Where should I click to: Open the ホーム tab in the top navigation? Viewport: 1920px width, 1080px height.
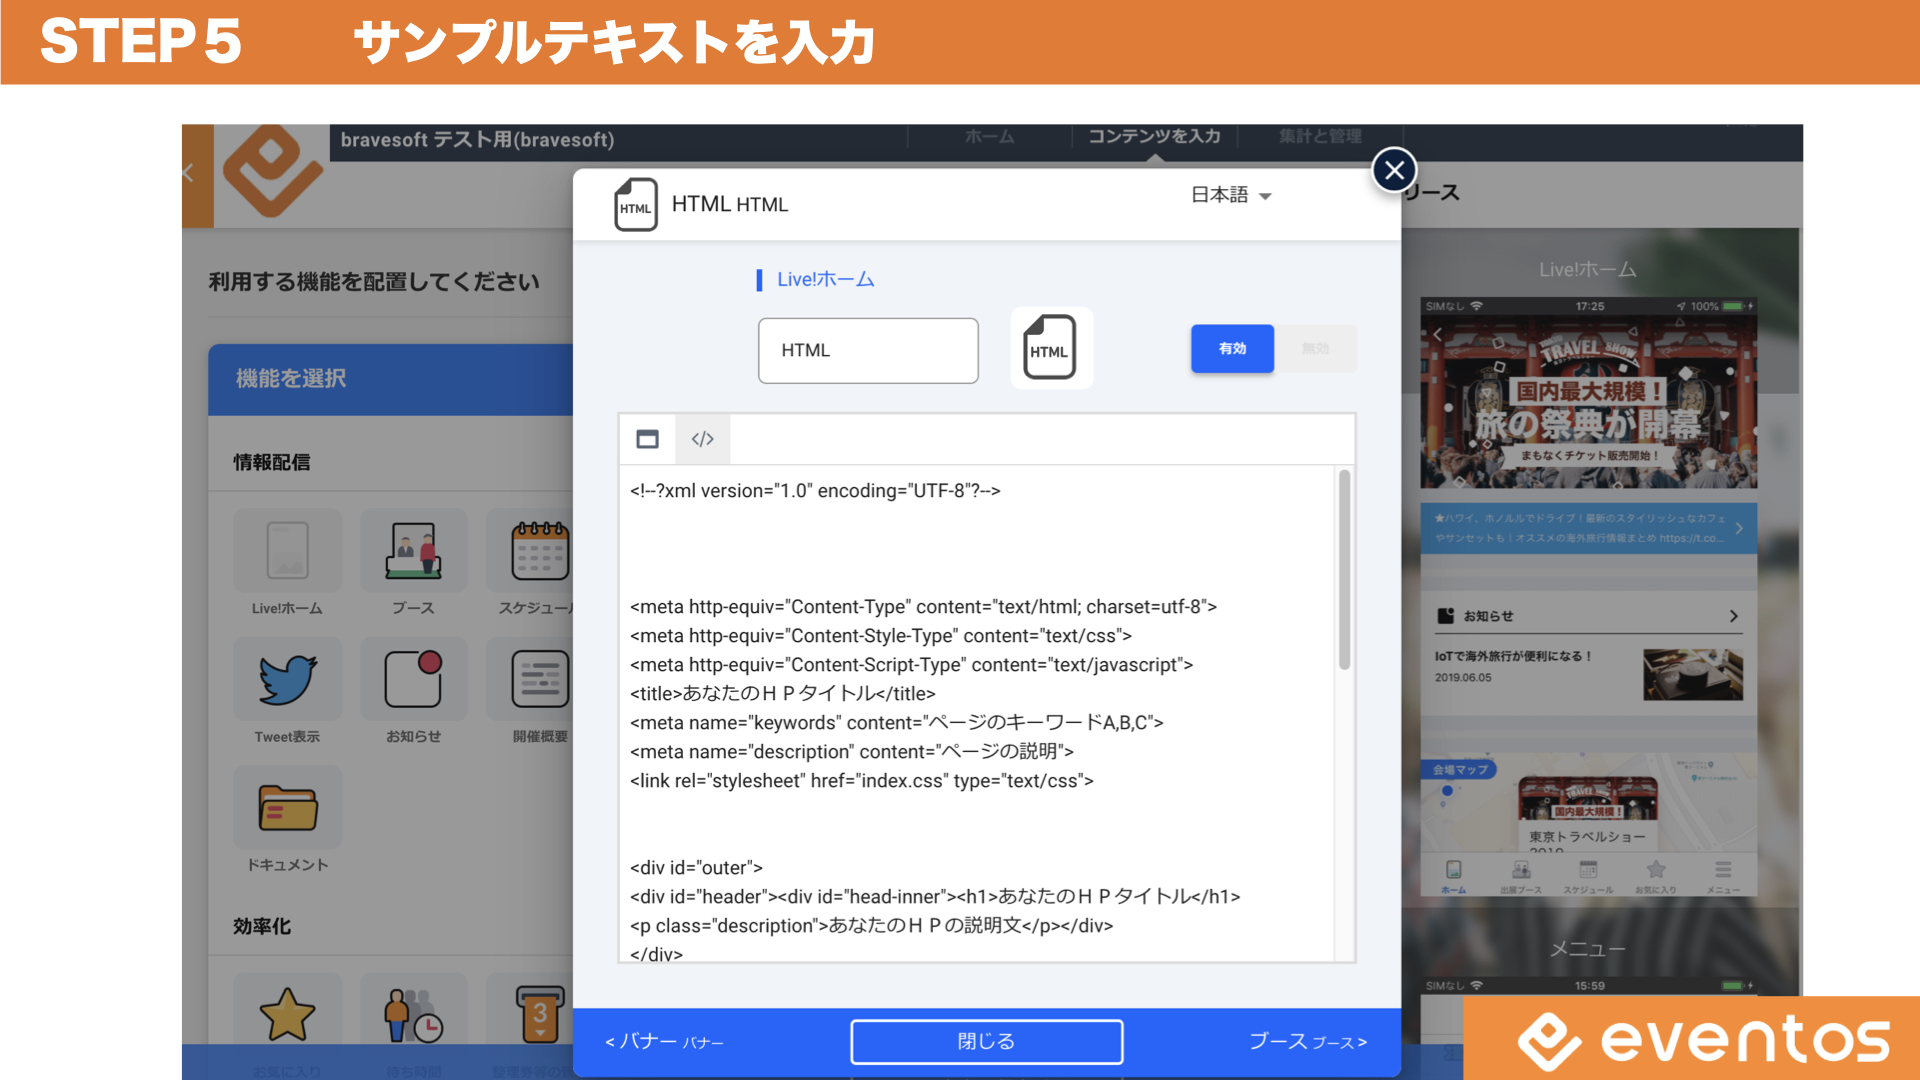pyautogui.click(x=989, y=137)
